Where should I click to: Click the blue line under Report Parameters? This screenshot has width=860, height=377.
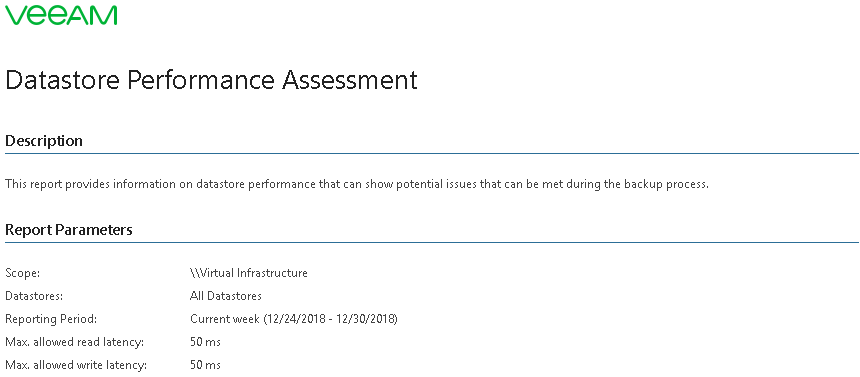(432, 242)
